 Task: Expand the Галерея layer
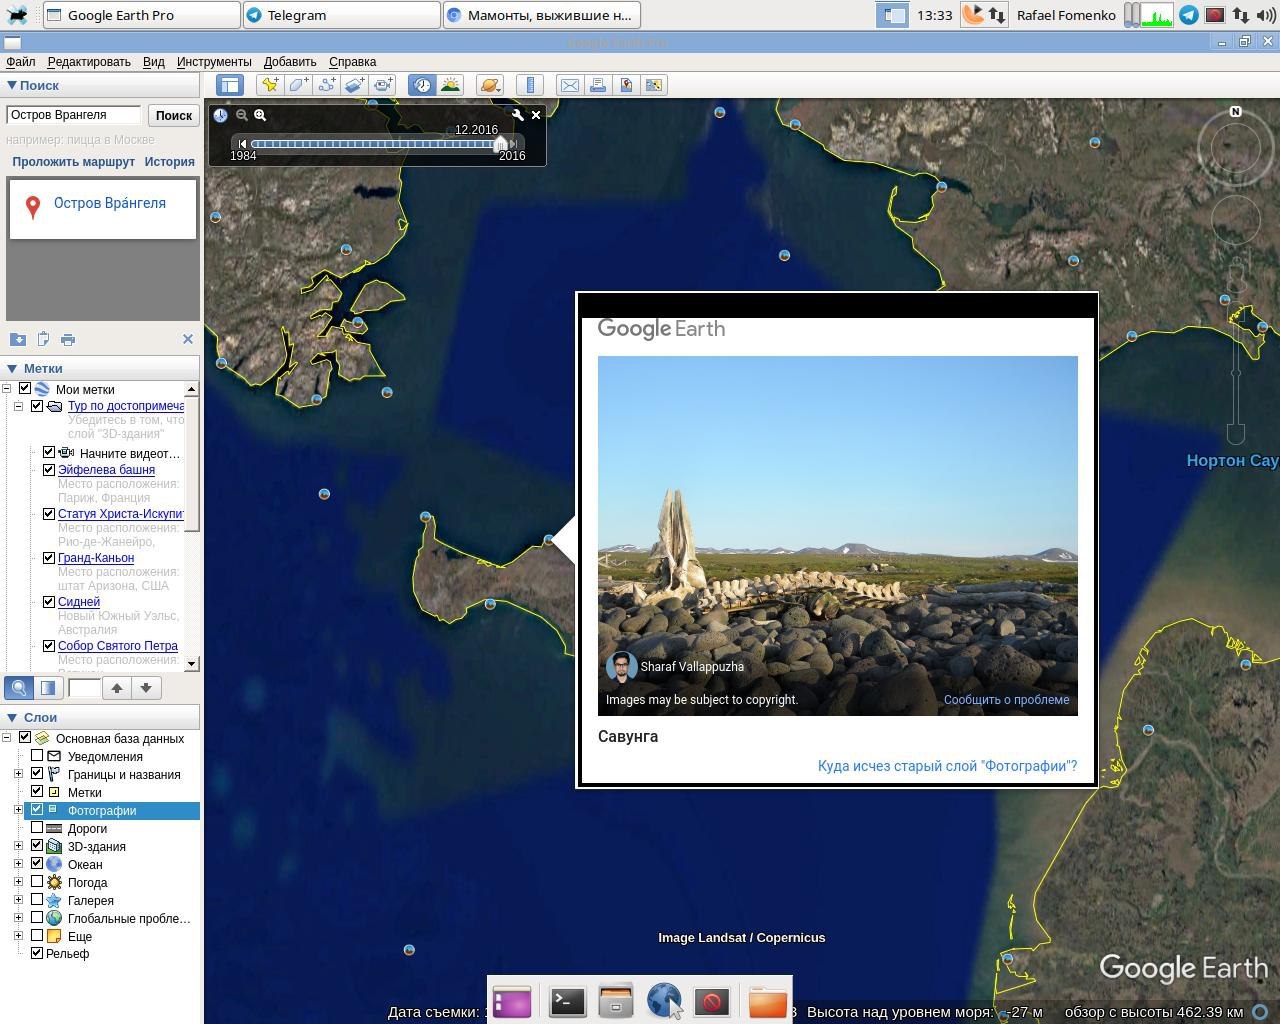pos(18,900)
